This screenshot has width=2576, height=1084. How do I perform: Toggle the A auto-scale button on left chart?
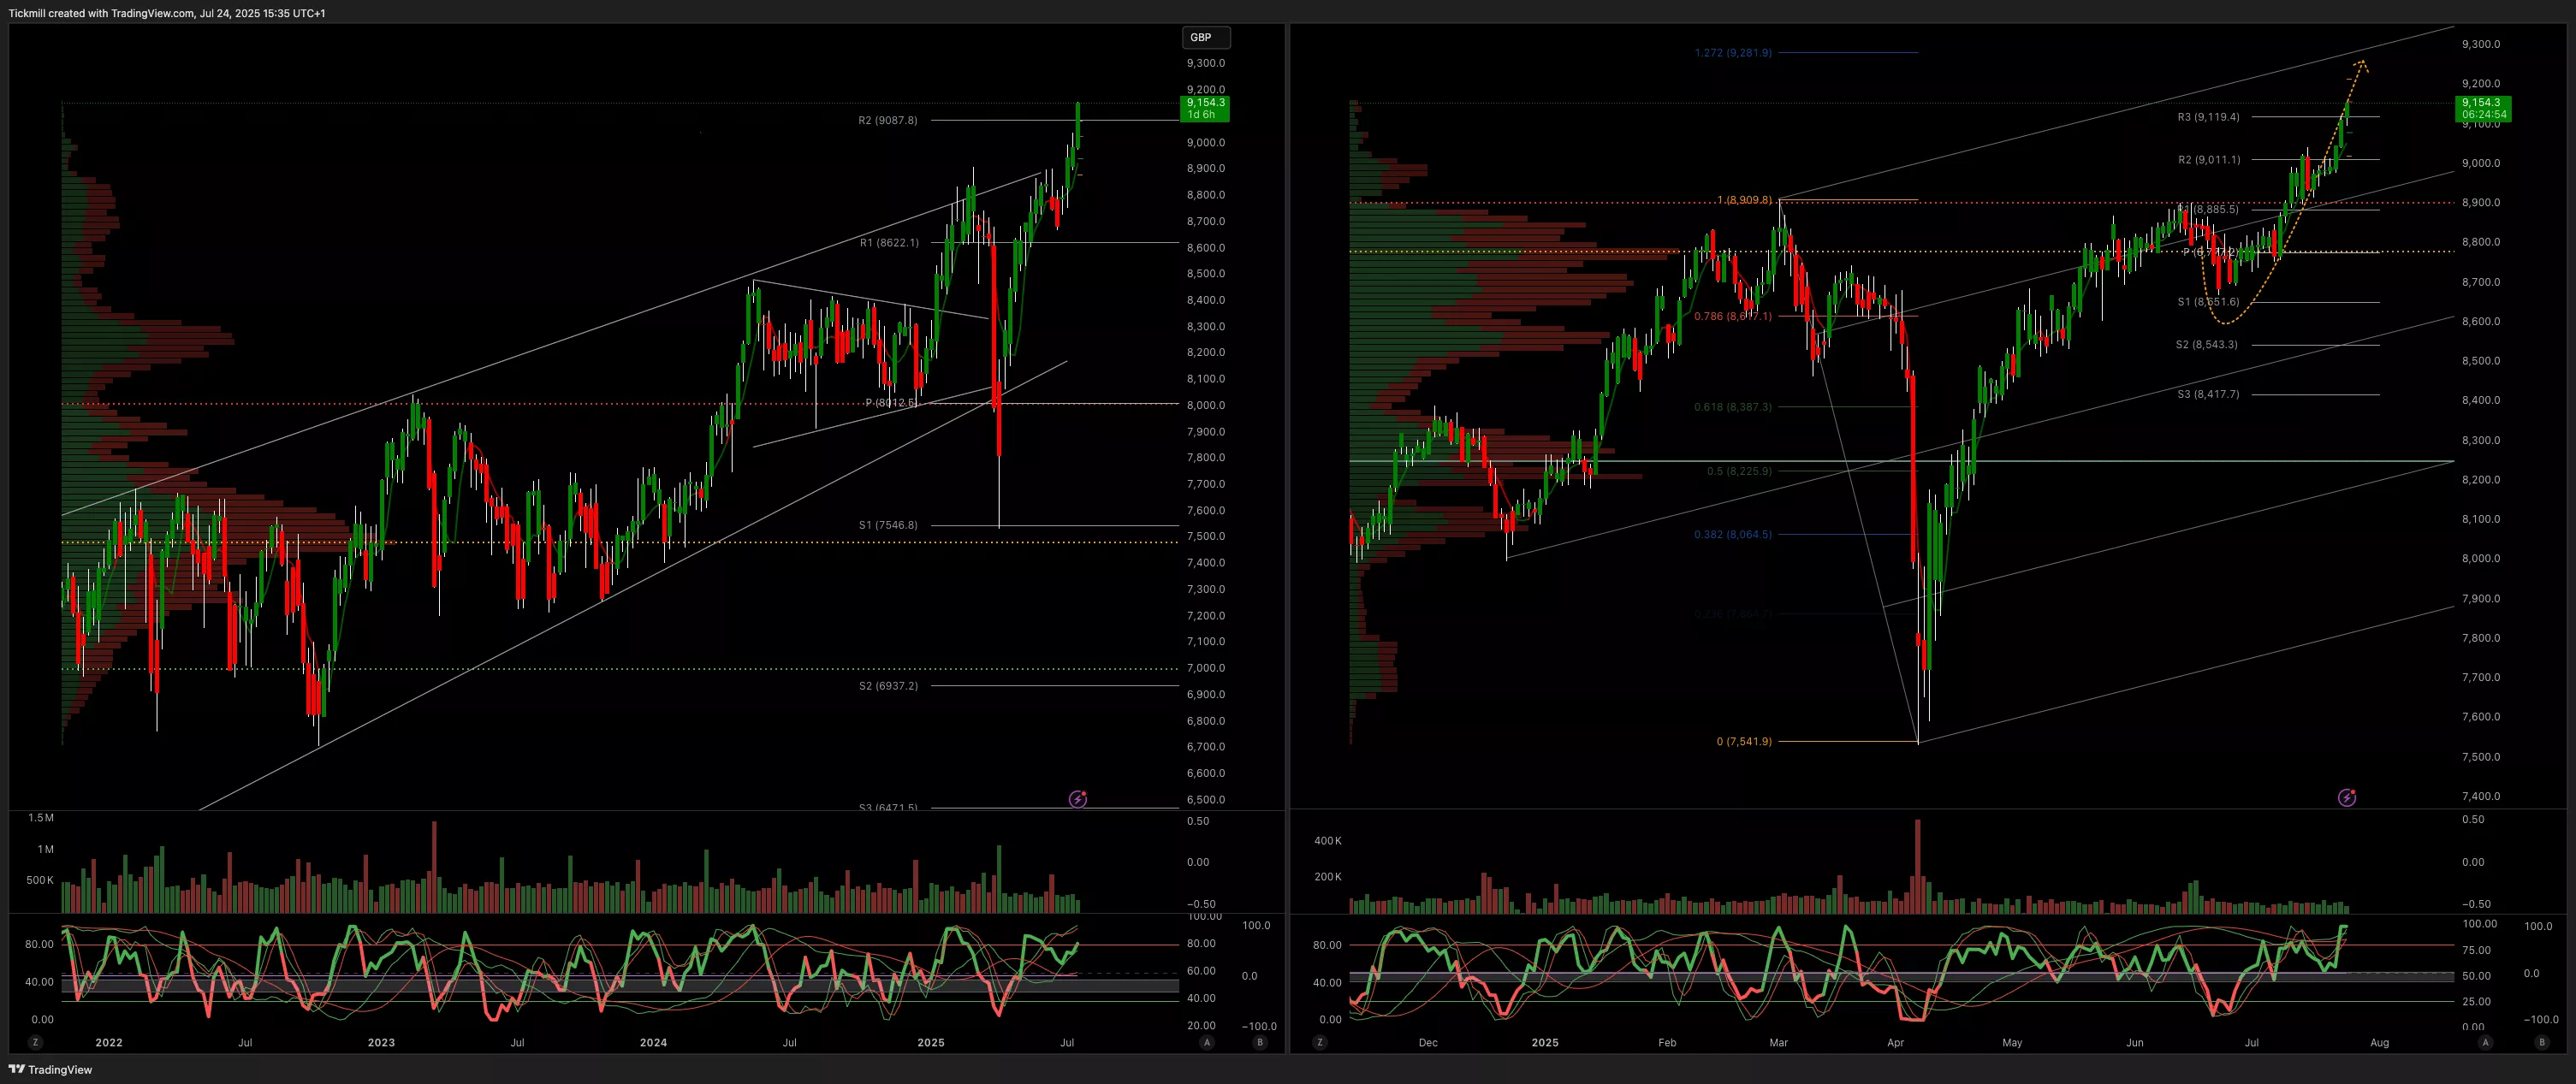pos(1207,1042)
